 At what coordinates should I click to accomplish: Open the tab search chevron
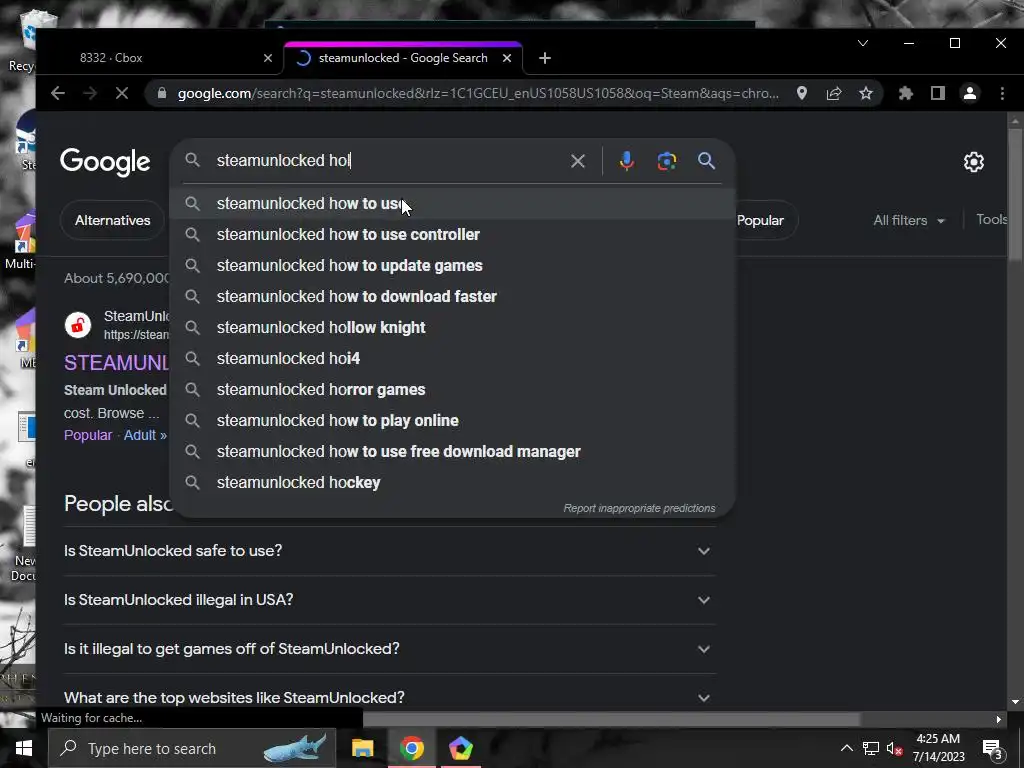pos(863,43)
